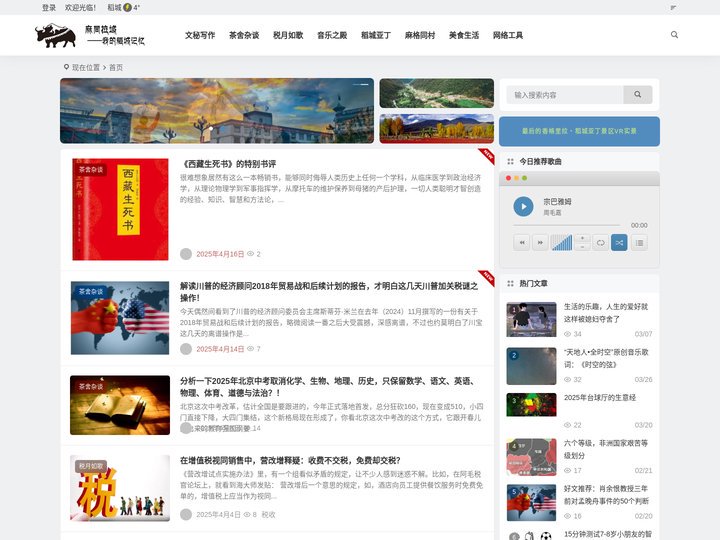The image size is (720, 540).
Task: Click the yellow dot on music player
Action: [516, 178]
